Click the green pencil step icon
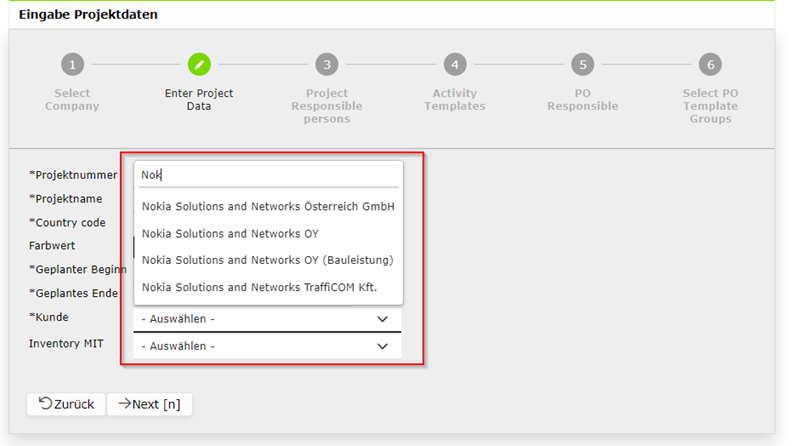The image size is (800, 446). pyautogui.click(x=199, y=65)
